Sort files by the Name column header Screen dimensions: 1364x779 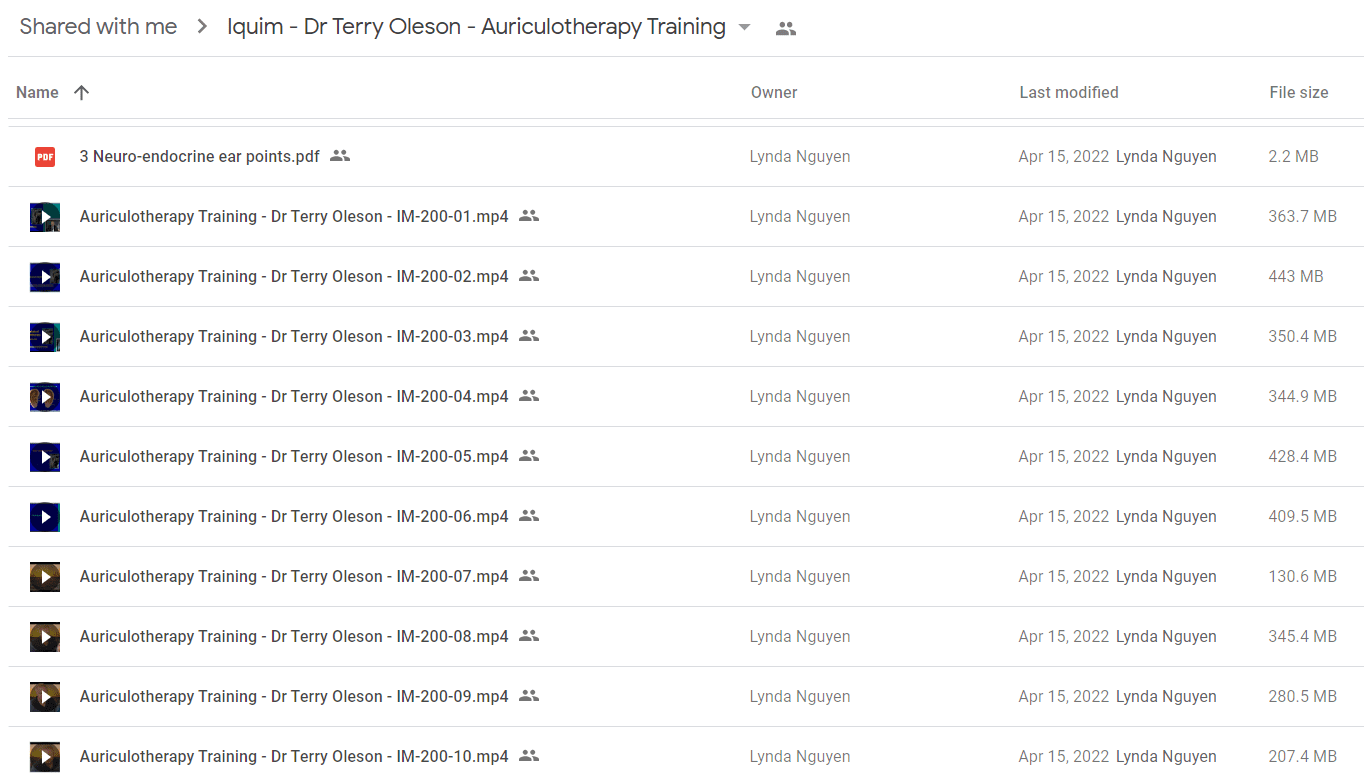pyautogui.click(x=37, y=92)
